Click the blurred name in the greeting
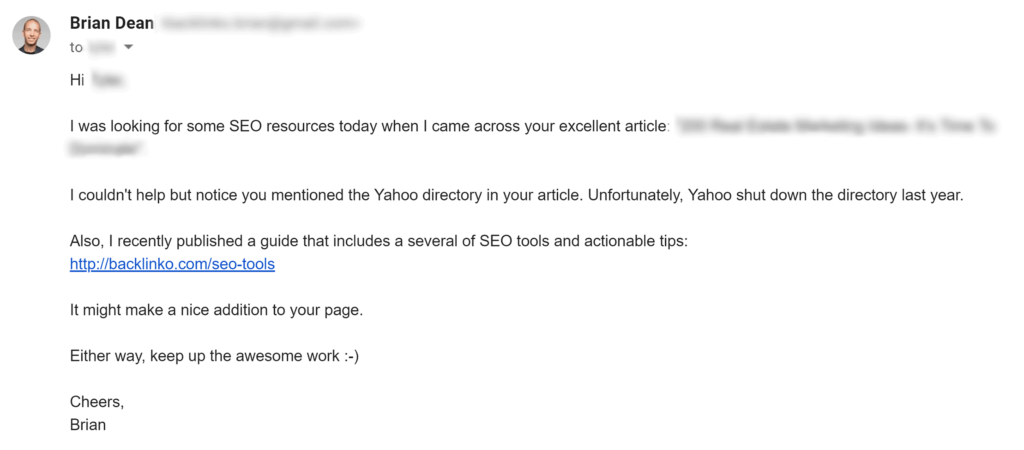Screen dimensions: 1024x450 109,80
